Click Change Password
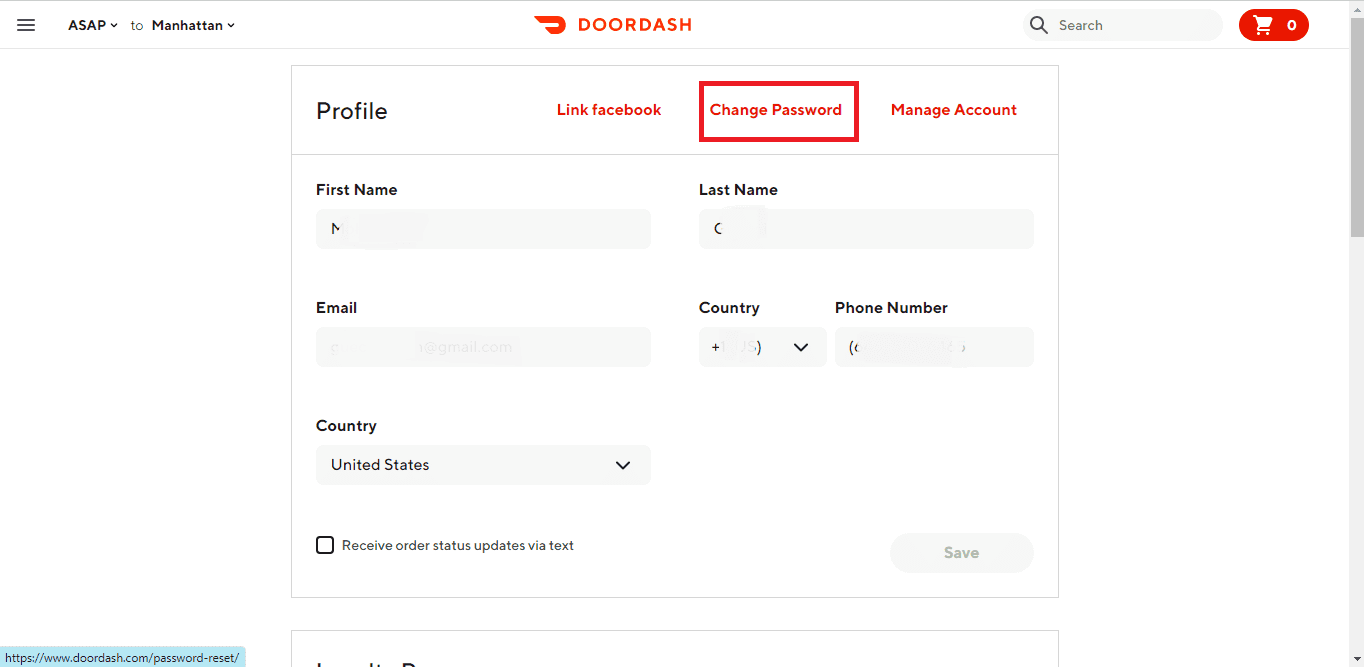The width and height of the screenshot is (1364, 667). pos(776,110)
